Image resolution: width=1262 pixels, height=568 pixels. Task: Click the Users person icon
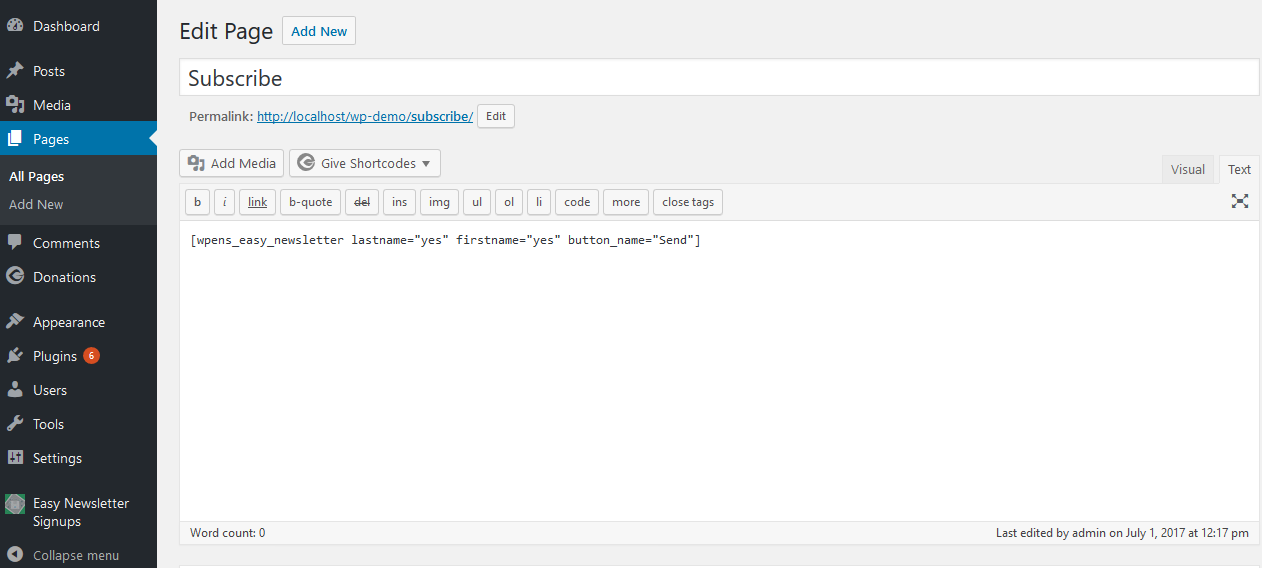click(15, 390)
